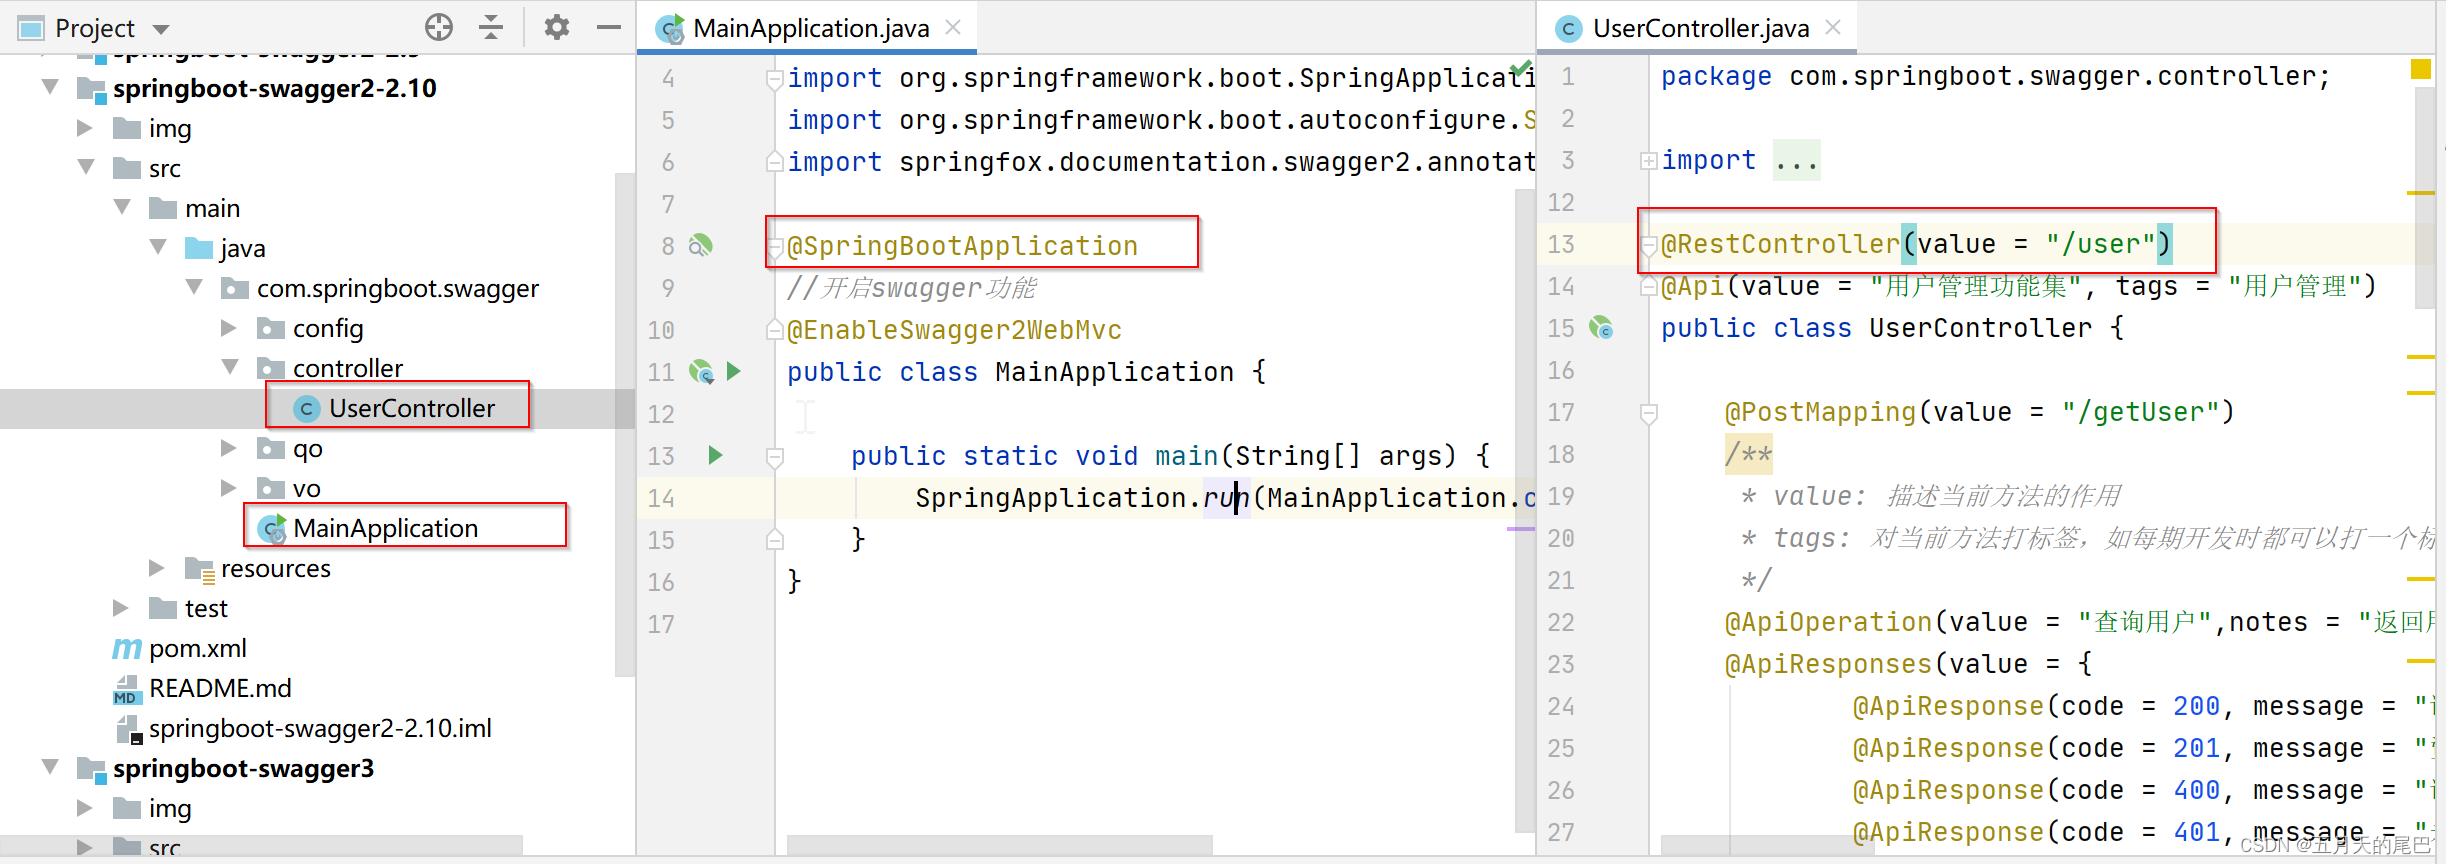Viewport: 2446px width, 864px height.
Task: Select springboot-swagger2-2.10.iml file
Action: click(x=303, y=728)
